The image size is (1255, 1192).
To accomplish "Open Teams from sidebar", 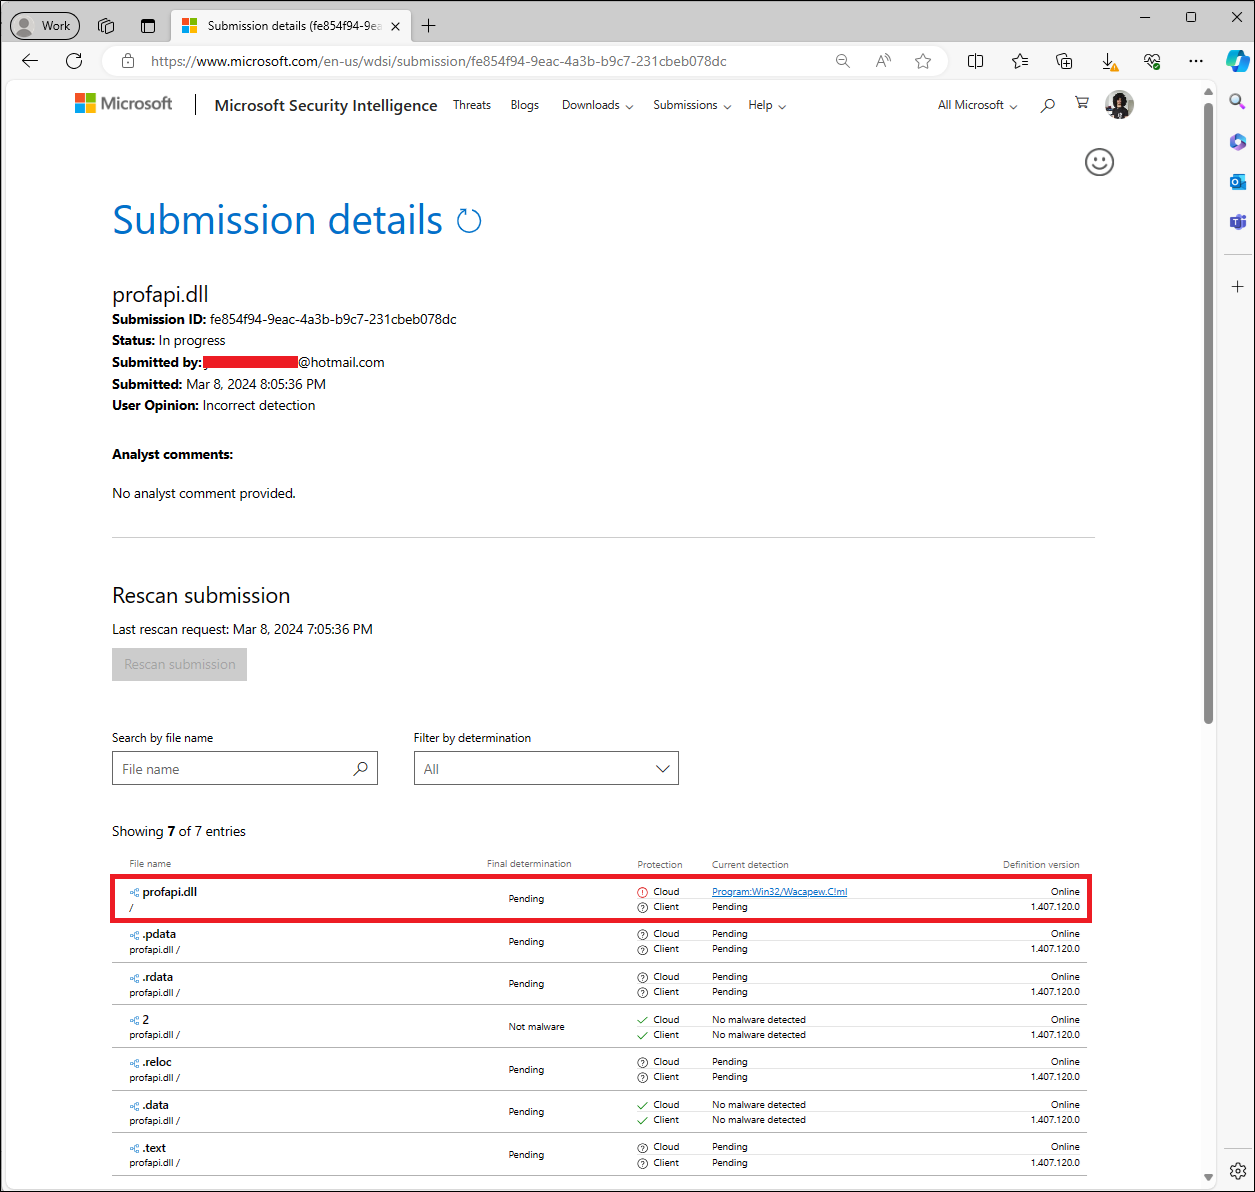I will tap(1237, 221).
